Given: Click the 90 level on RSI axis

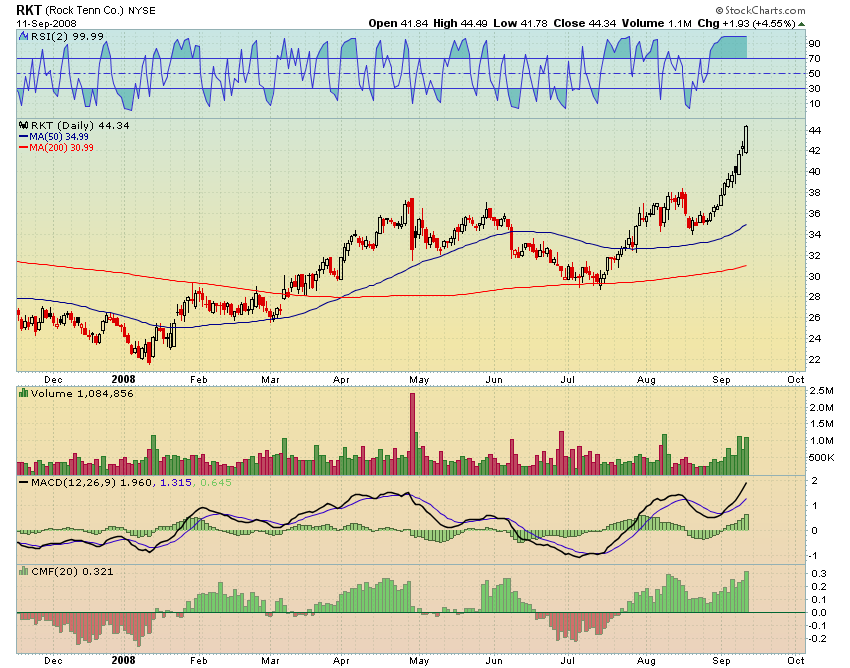Looking at the screenshot, I should 814,44.
